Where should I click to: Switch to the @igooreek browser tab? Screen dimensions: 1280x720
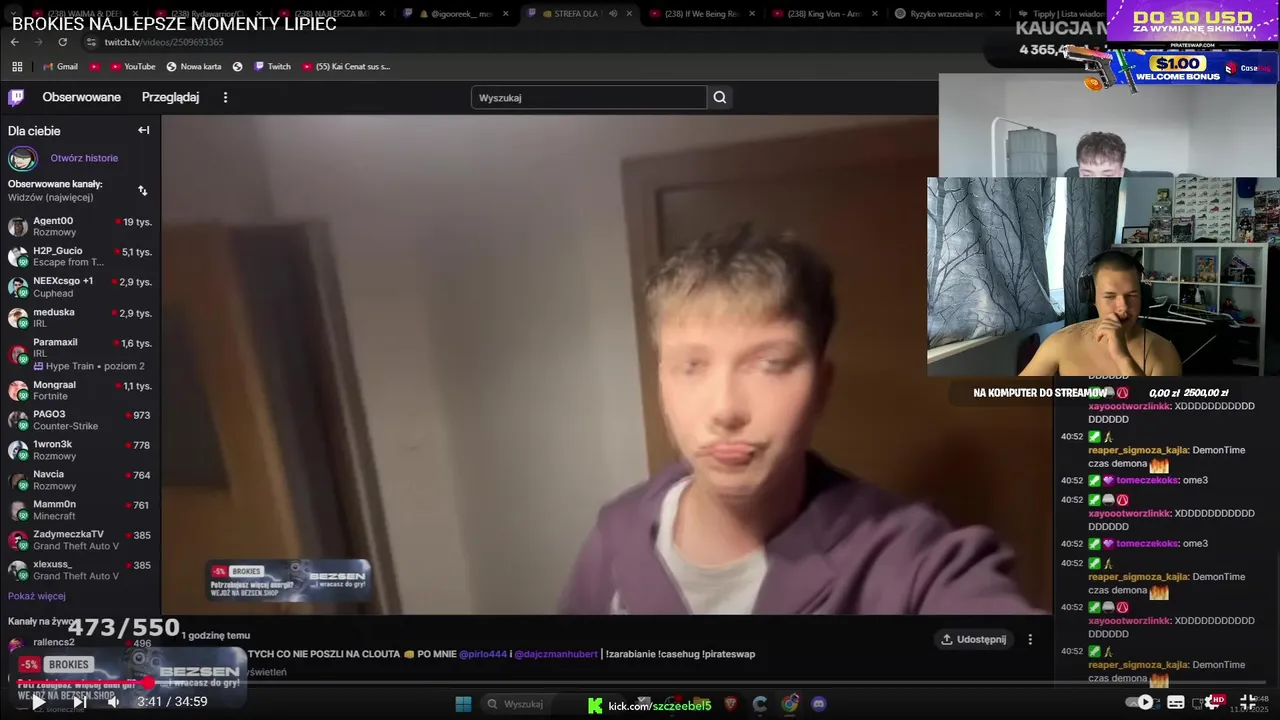(455, 14)
